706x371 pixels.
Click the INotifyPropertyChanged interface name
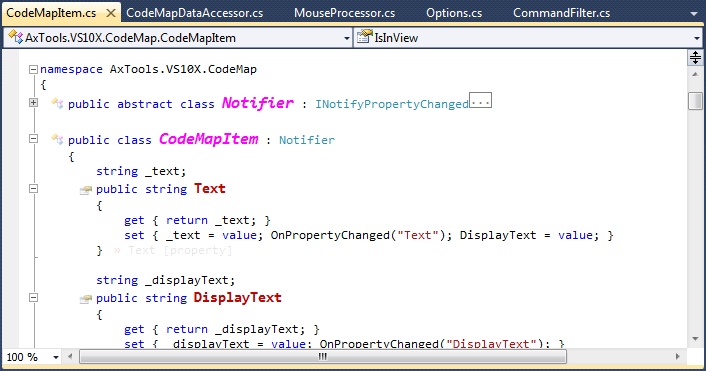coord(392,104)
